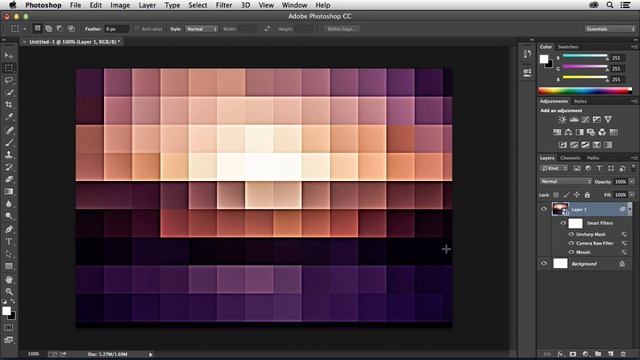Select the Clone Stamp tool
The image size is (640, 360).
9,155
